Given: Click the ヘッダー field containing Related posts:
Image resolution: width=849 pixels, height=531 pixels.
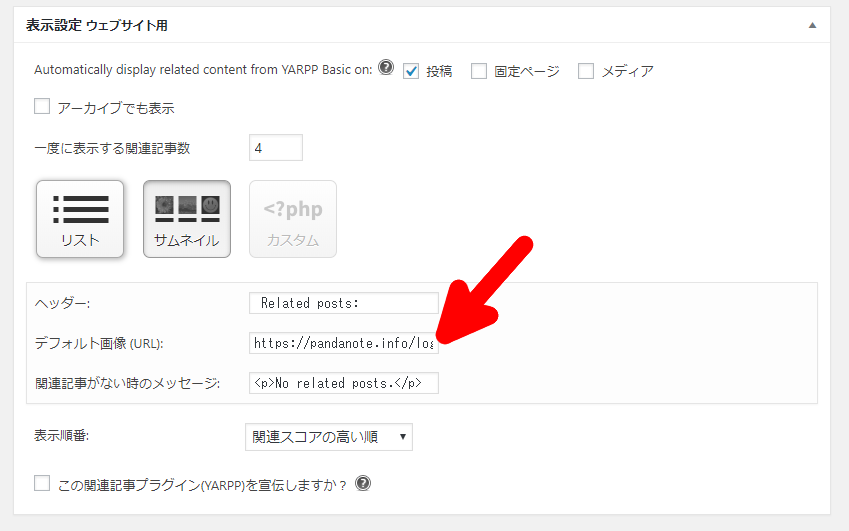Looking at the screenshot, I should pyautogui.click(x=343, y=303).
